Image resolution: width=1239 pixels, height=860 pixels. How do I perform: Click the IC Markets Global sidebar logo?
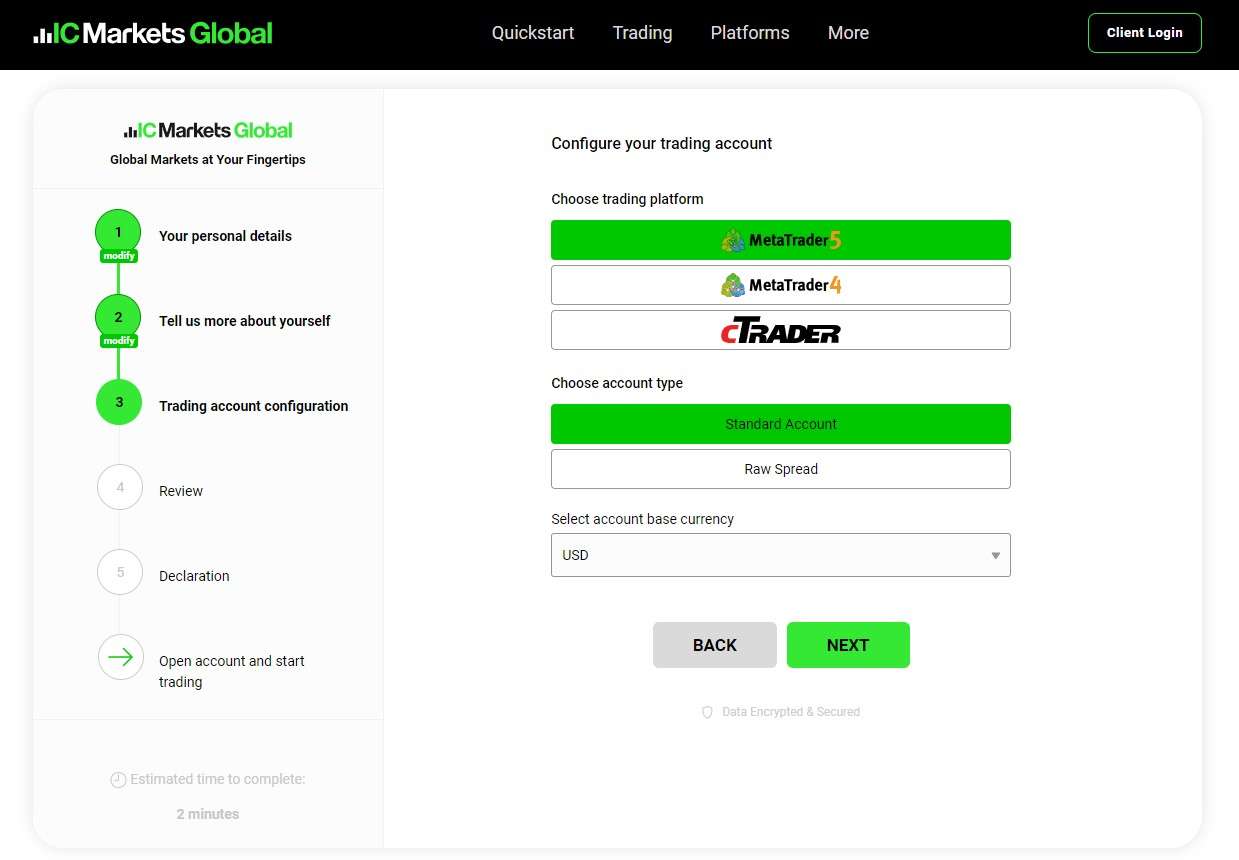click(208, 130)
